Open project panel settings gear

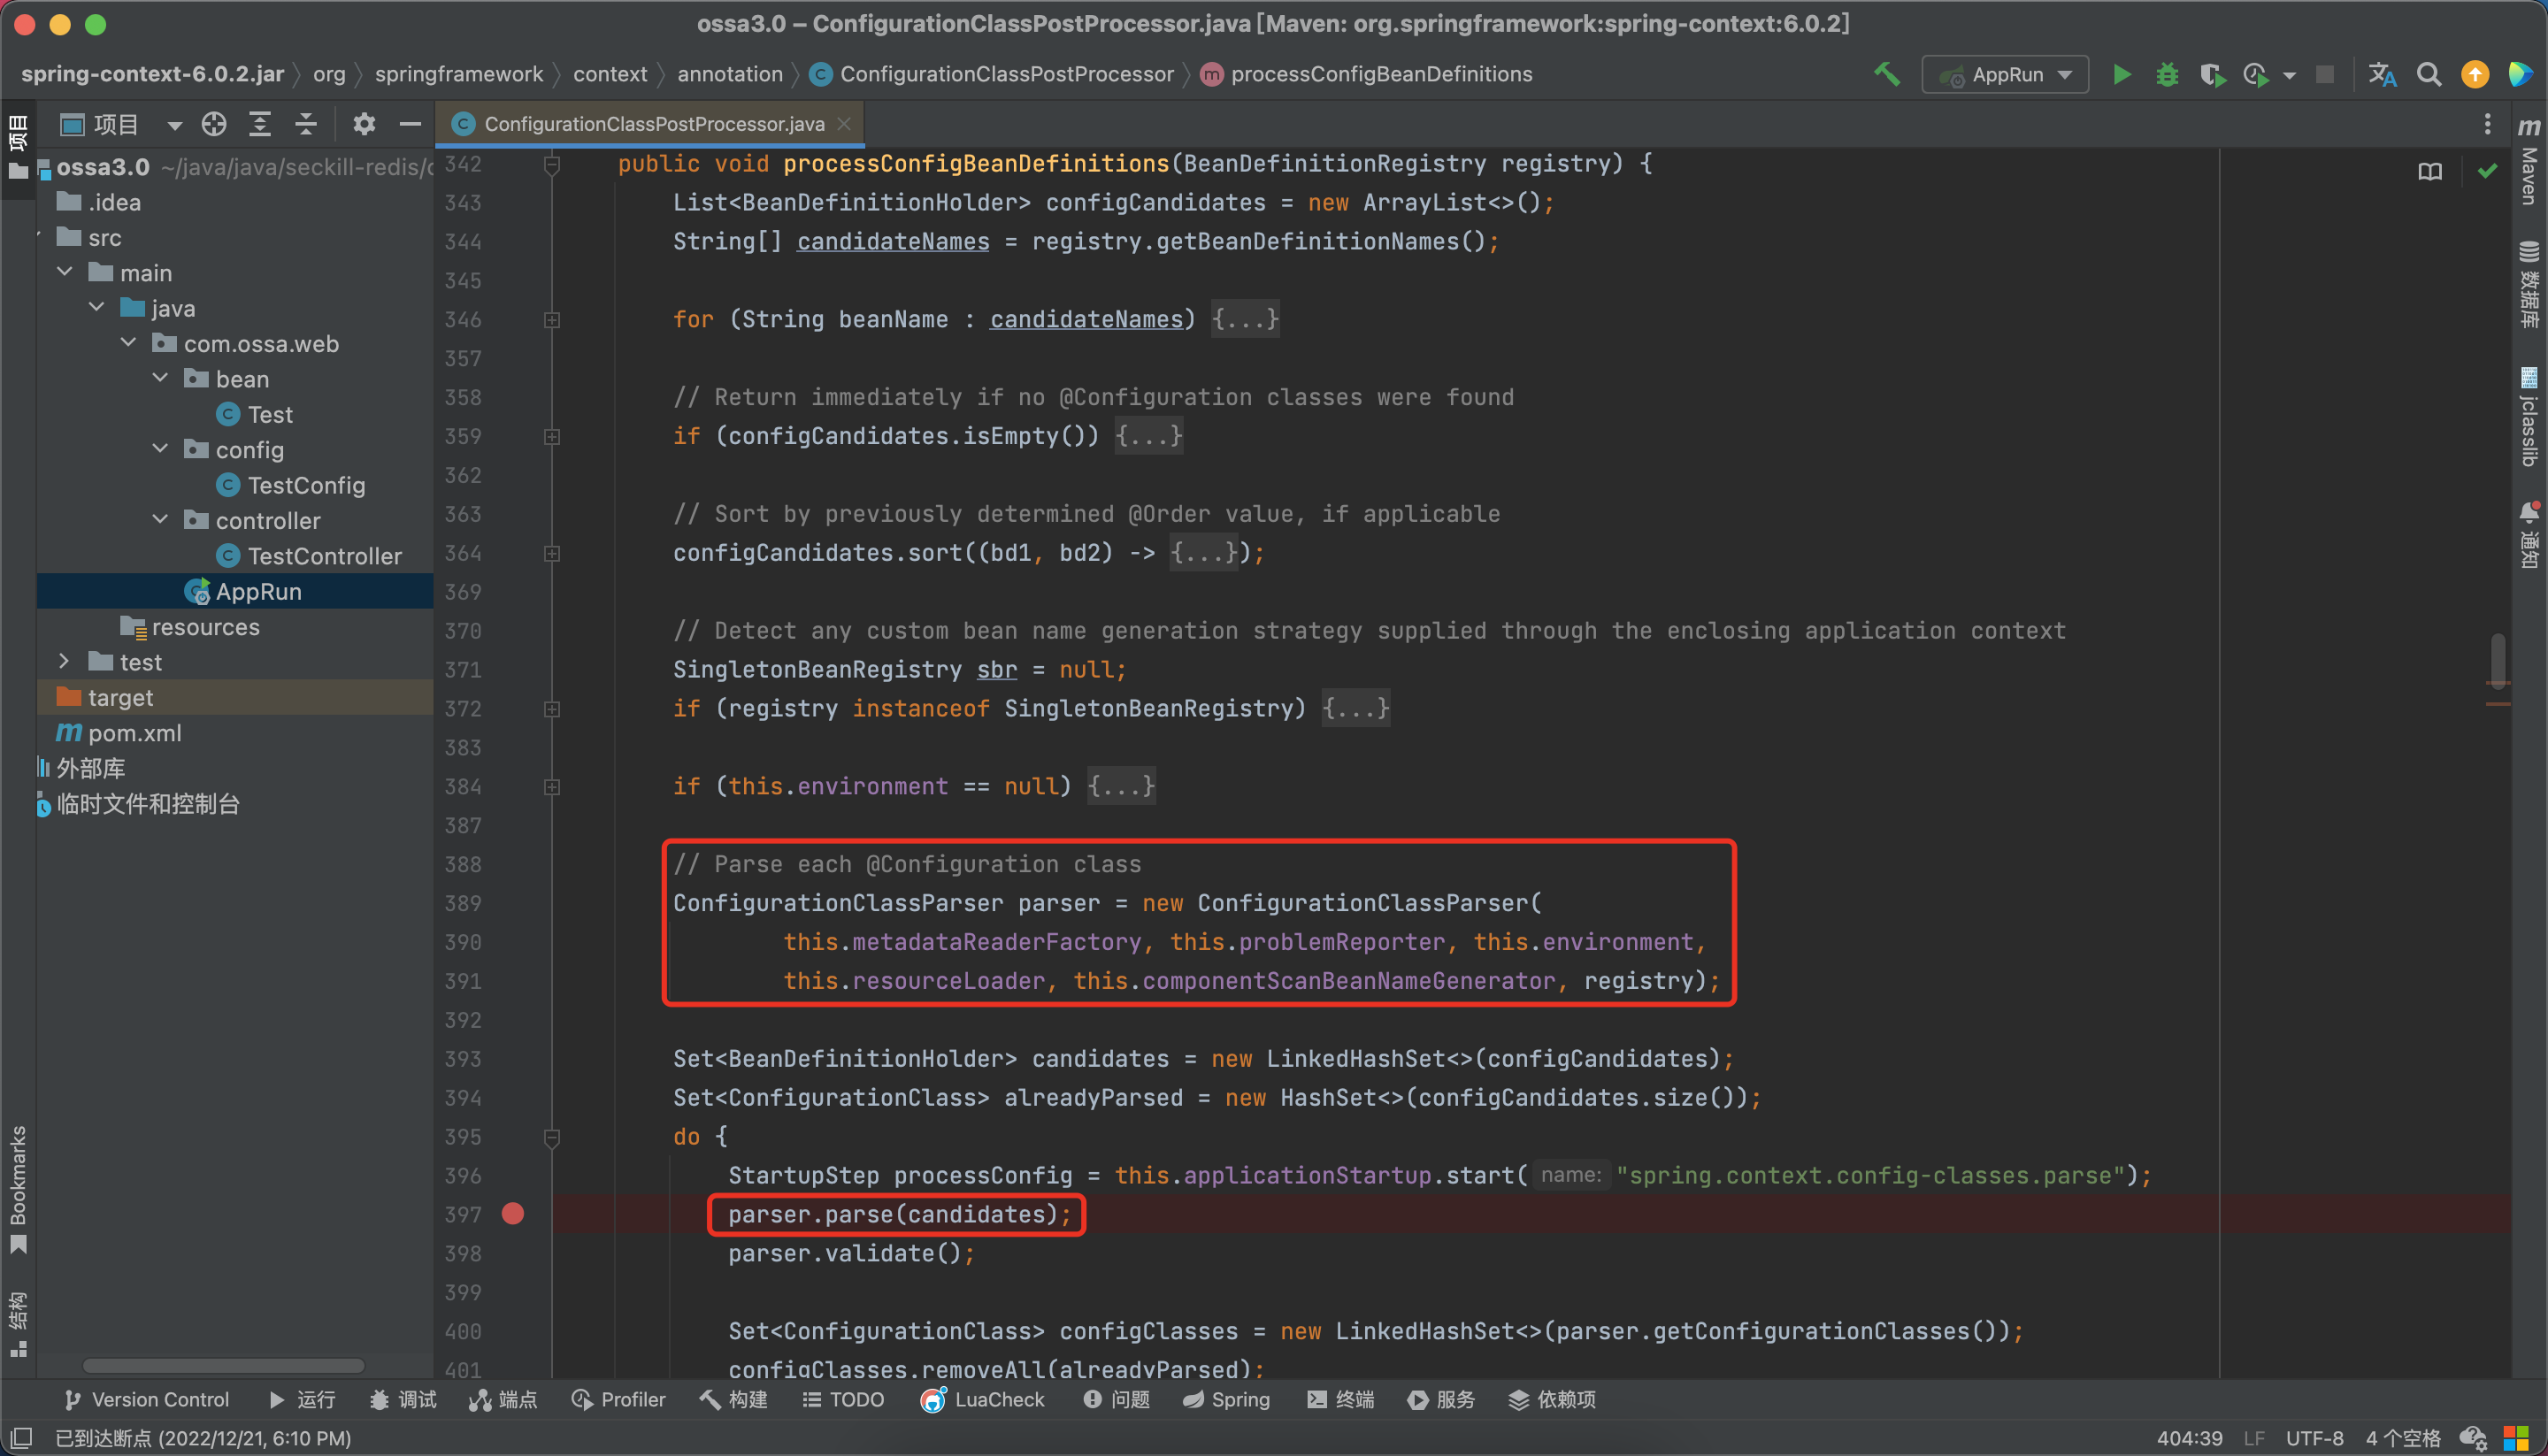tap(364, 124)
